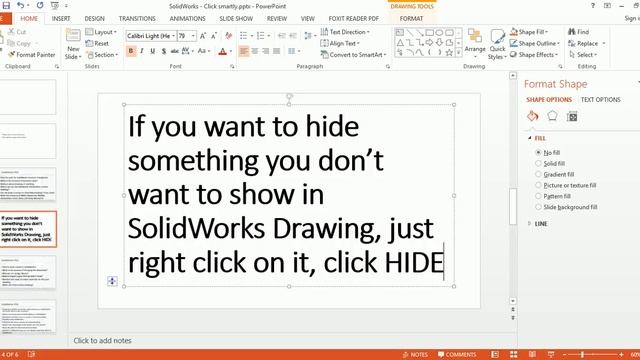This screenshot has width=640, height=360.
Task: Apply Strikethrough formatting
Action: [175, 51]
